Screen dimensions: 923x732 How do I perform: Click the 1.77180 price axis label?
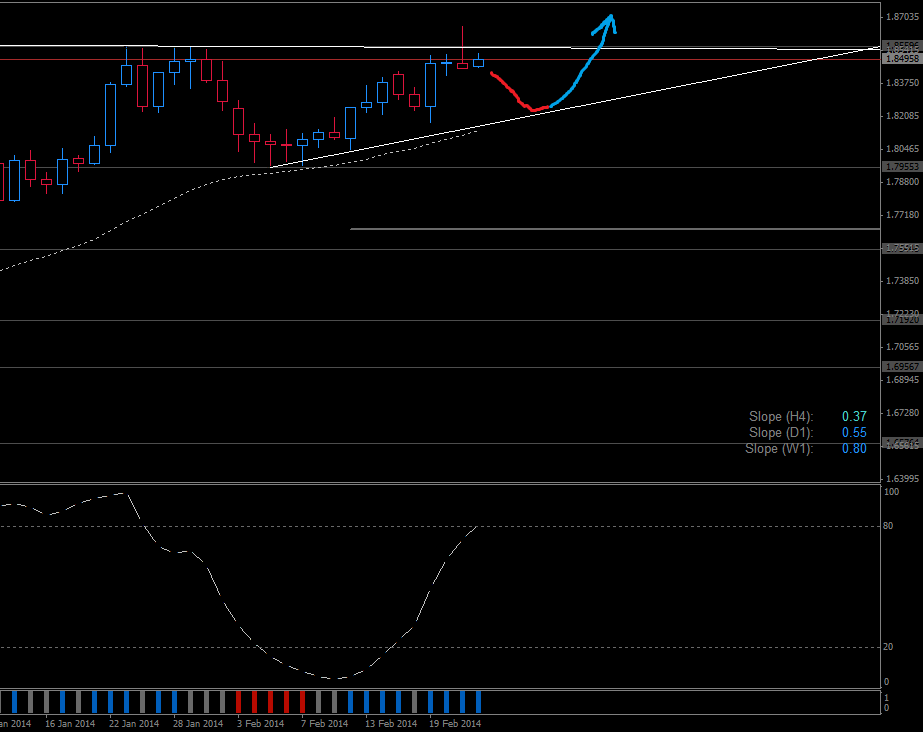coord(902,215)
